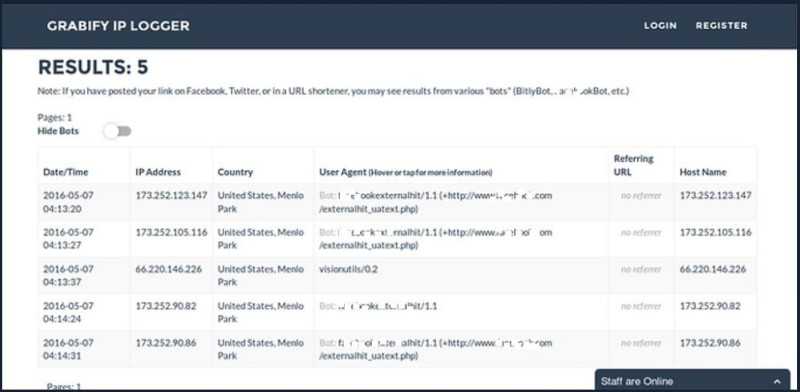Click the GRABIFY IP LOGGER logo
800x392 pixels.
[x=118, y=26]
